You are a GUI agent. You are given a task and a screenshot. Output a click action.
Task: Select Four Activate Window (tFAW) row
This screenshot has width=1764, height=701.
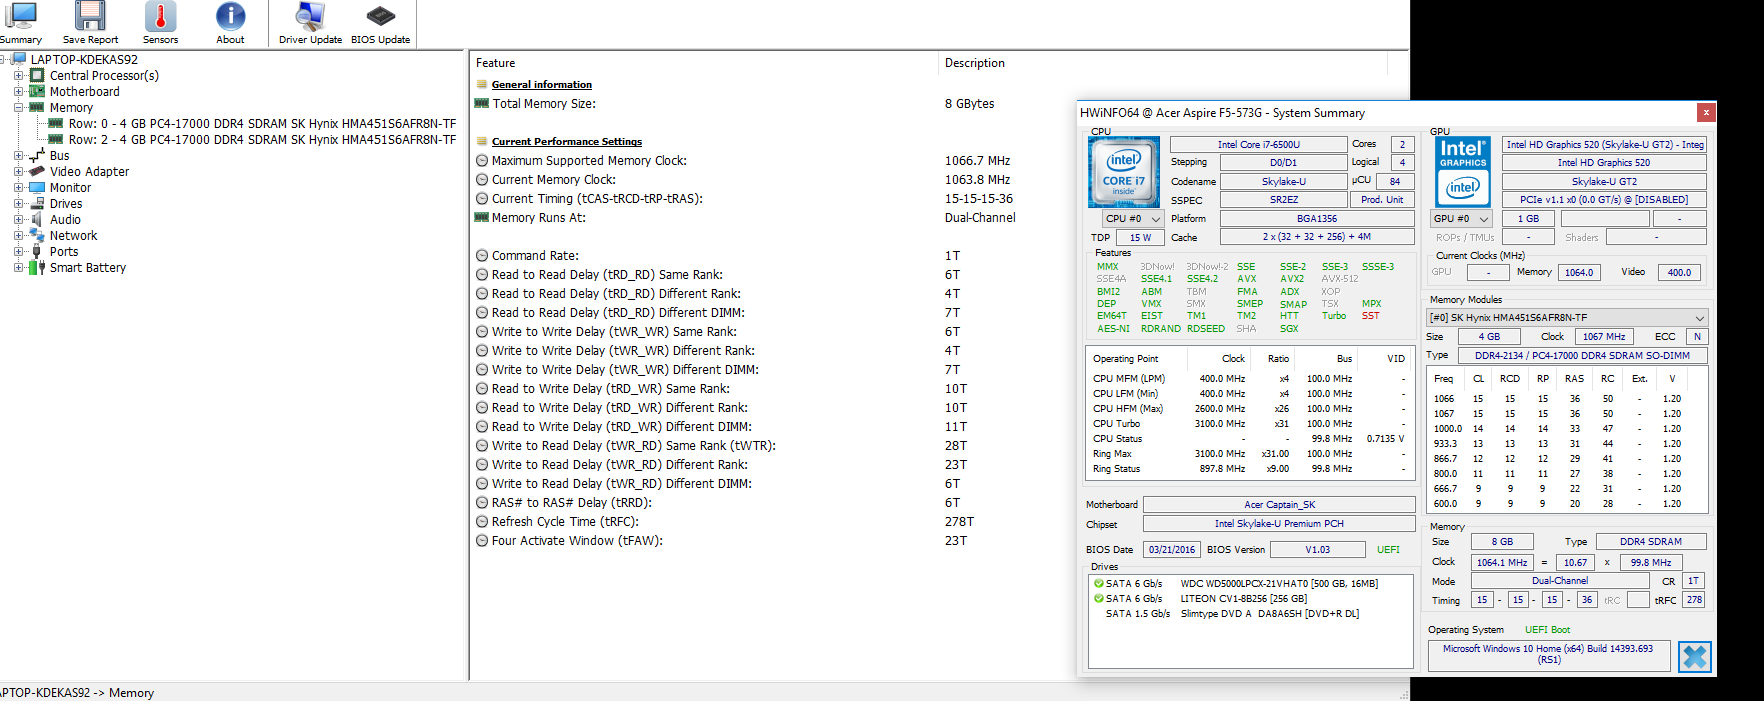pos(577,541)
